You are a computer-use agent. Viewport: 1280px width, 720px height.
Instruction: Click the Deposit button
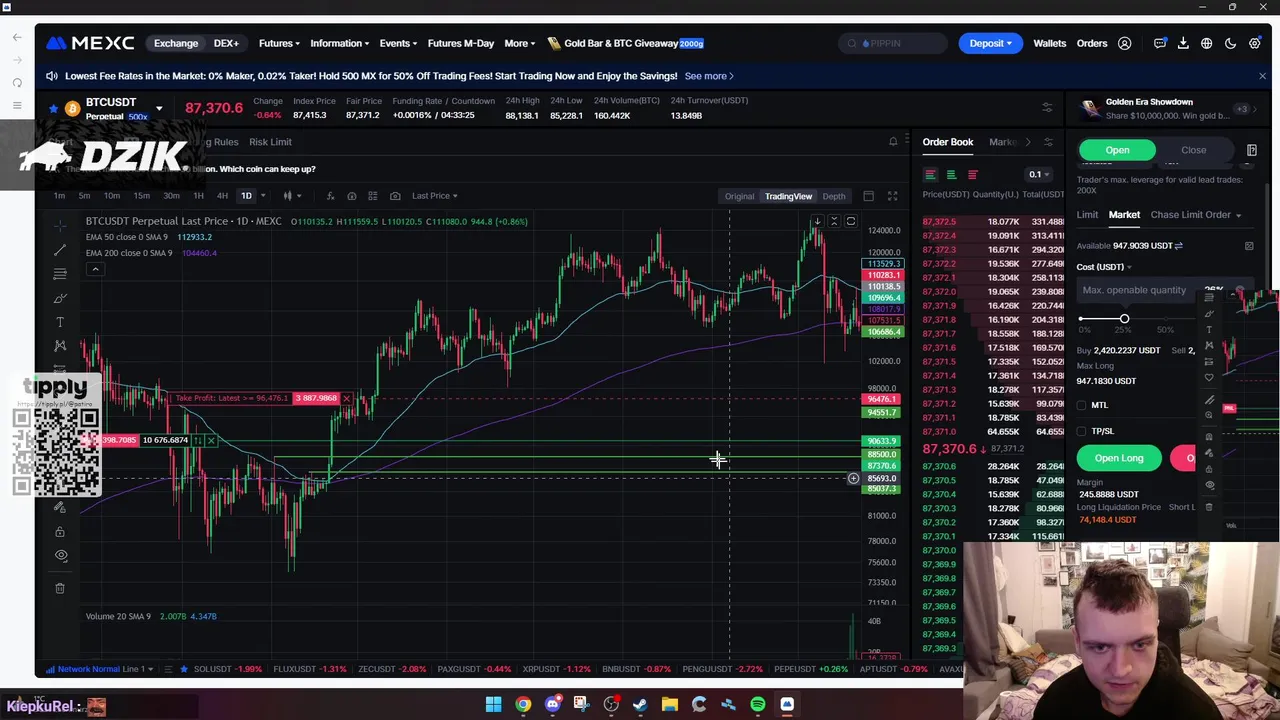(990, 43)
